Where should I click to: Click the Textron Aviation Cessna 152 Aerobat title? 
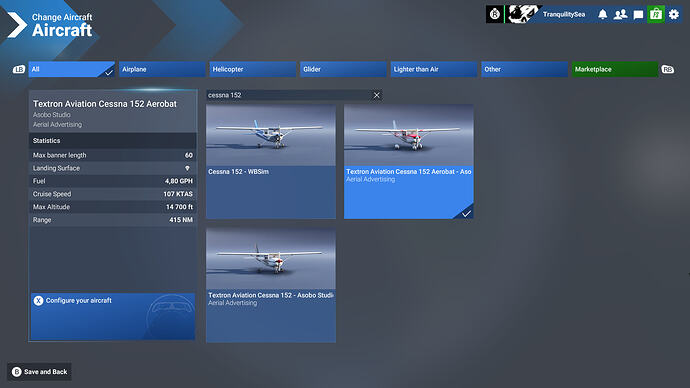pos(105,104)
